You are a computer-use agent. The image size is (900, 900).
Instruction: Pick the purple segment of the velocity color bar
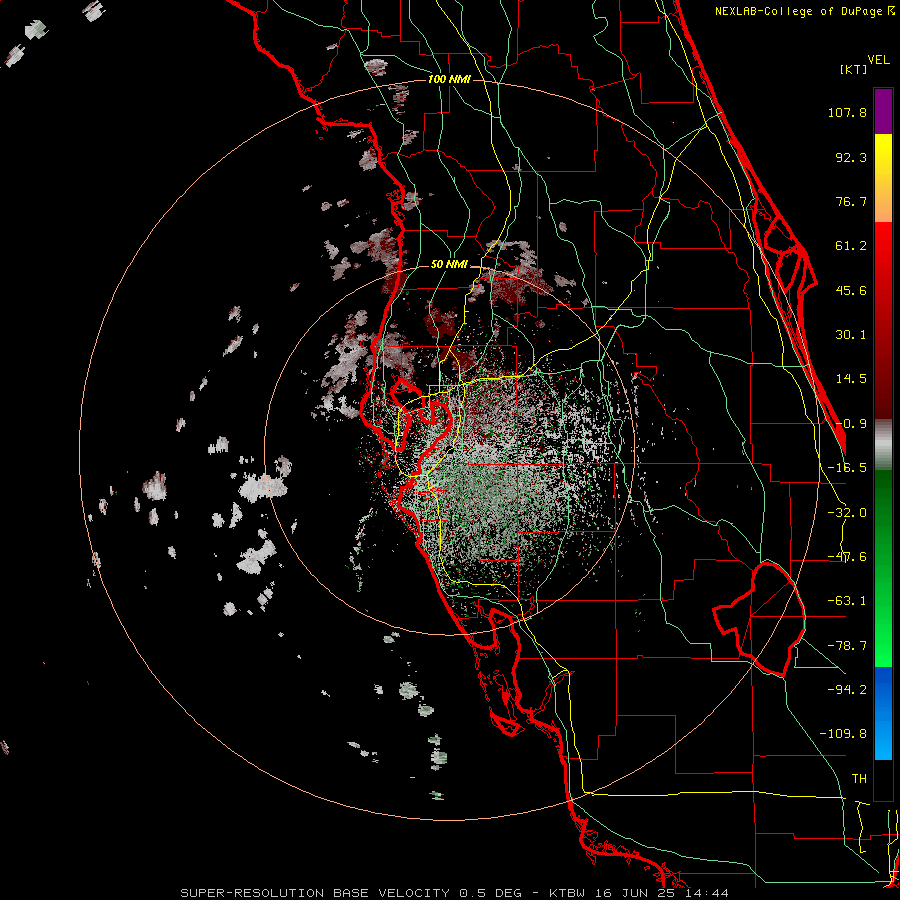[883, 111]
